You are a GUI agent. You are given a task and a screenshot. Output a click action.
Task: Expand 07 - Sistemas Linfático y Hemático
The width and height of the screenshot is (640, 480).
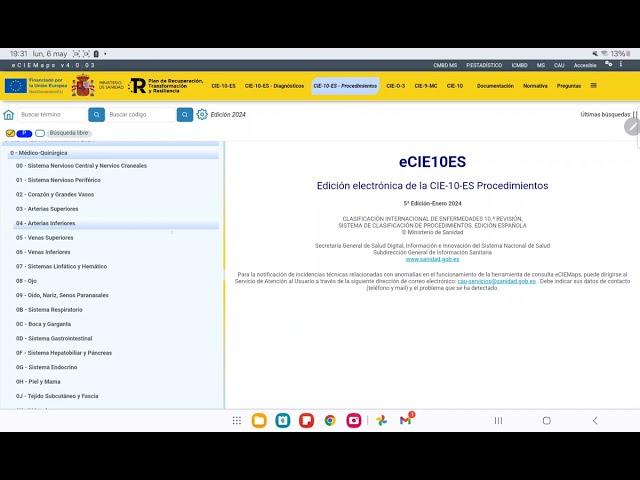coord(61,267)
